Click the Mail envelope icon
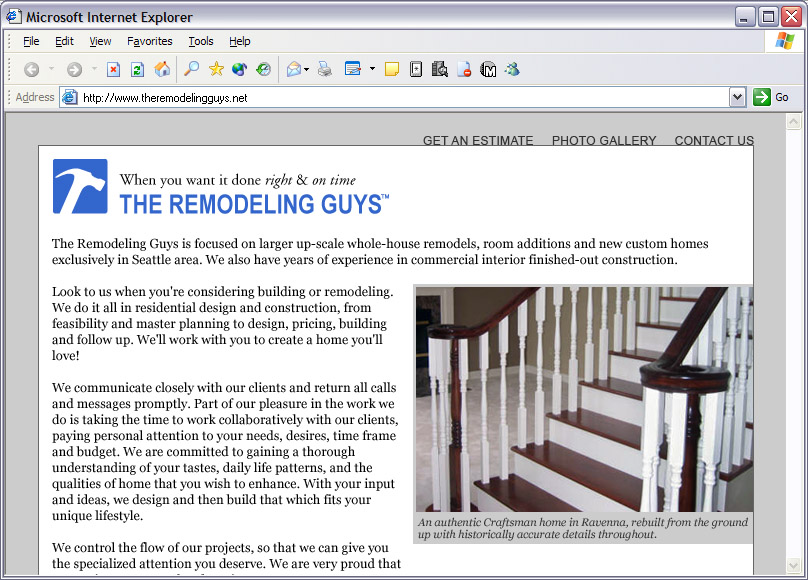This screenshot has height=580, width=808. [x=293, y=70]
